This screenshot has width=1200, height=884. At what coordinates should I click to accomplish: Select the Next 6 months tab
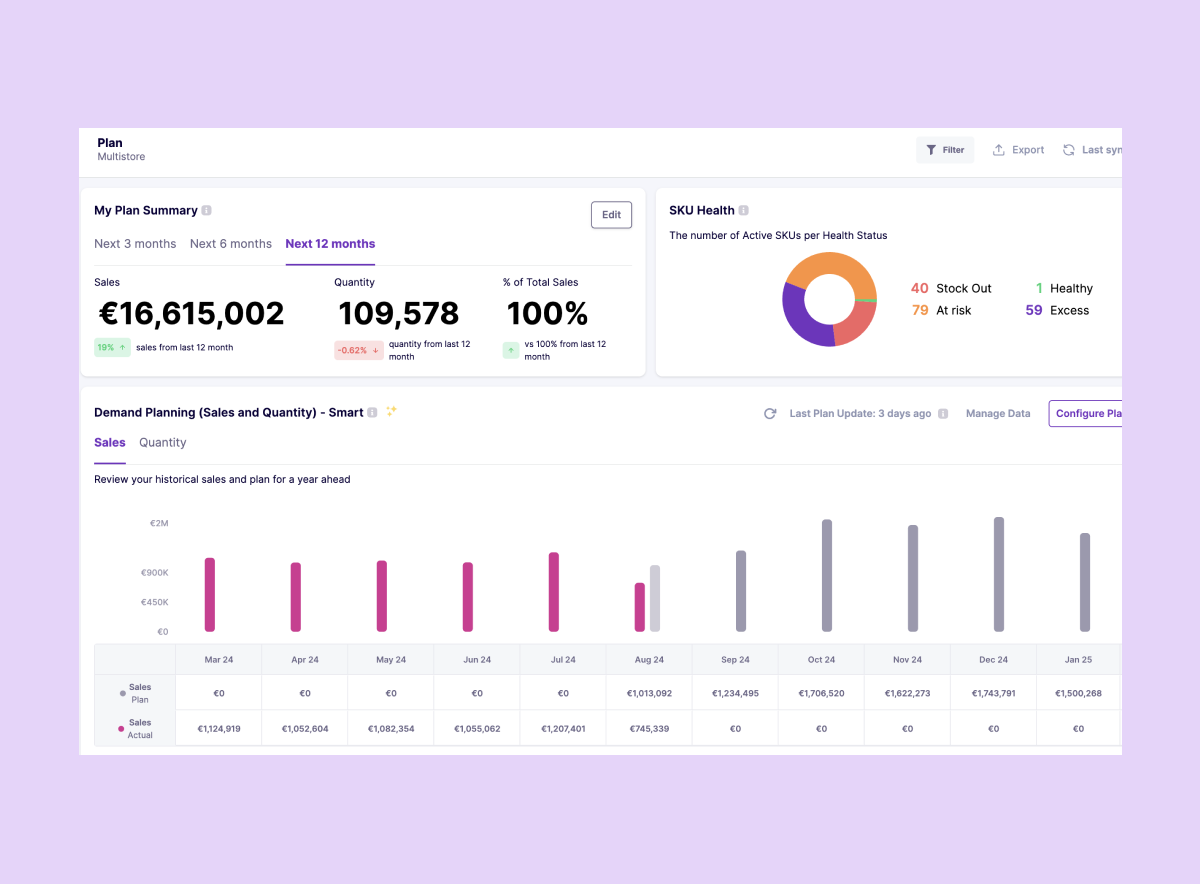230,243
